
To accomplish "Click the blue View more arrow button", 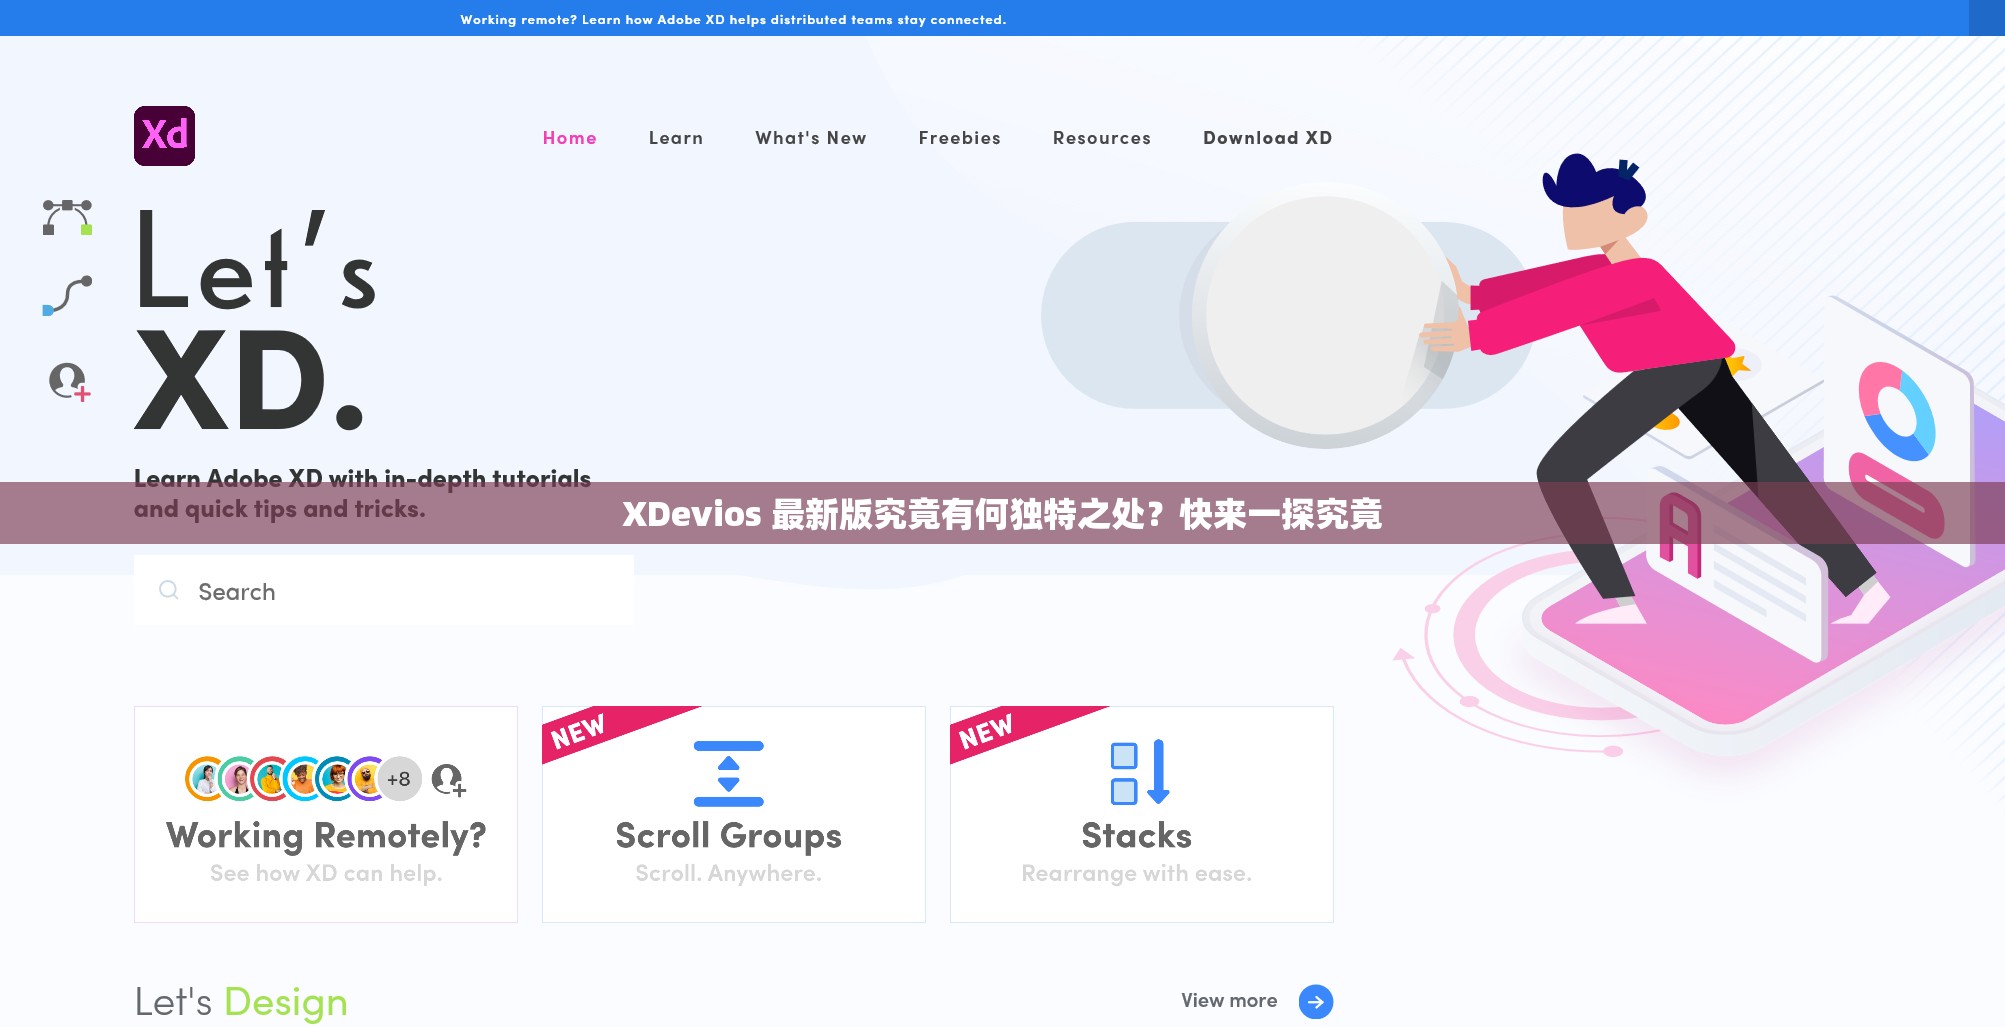I will (x=1316, y=1001).
